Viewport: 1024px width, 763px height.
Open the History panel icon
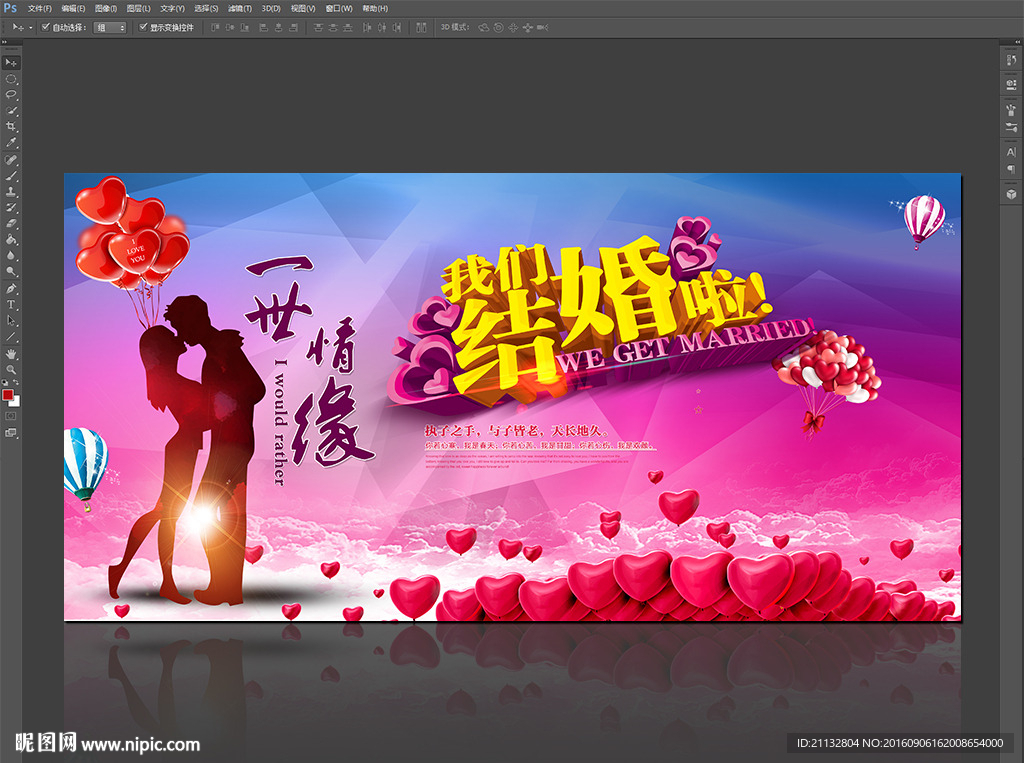1011,60
